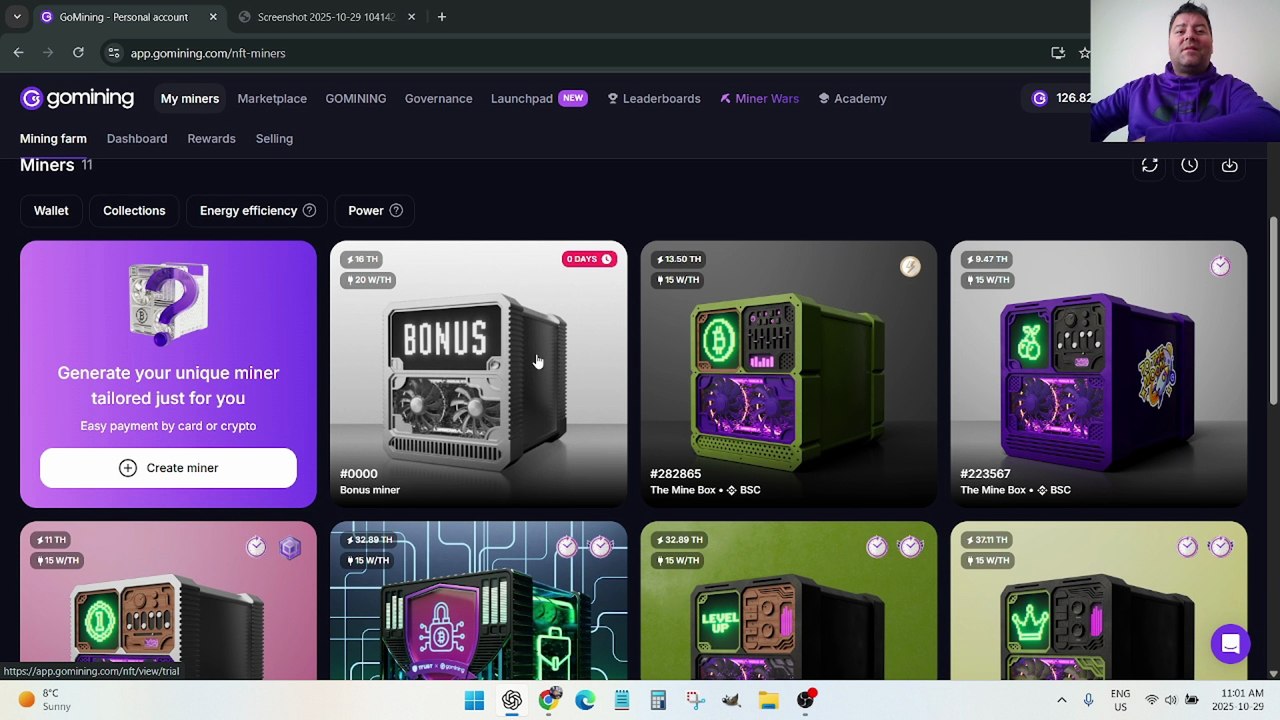Open the refresh/sync miners icon
1280x720 pixels.
coord(1149,165)
